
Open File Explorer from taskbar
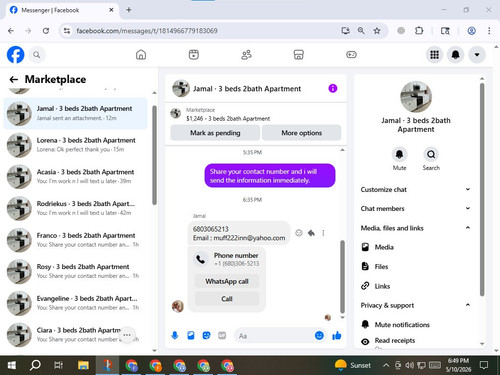click(83, 365)
